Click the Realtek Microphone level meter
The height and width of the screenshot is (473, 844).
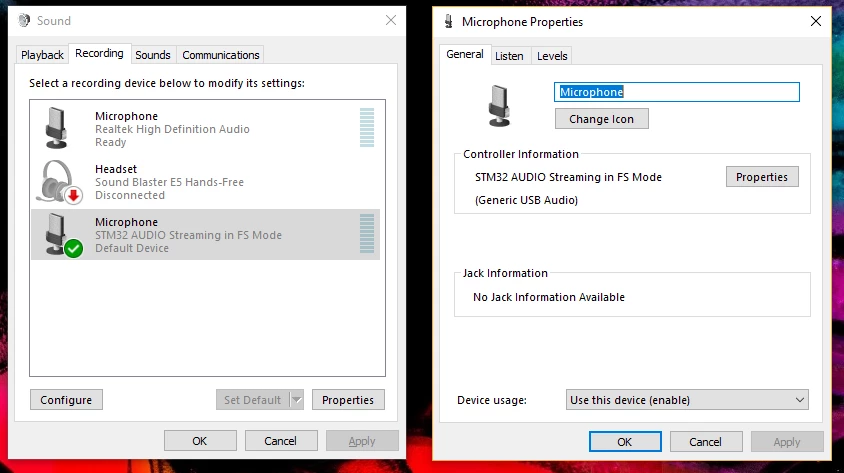(367, 128)
